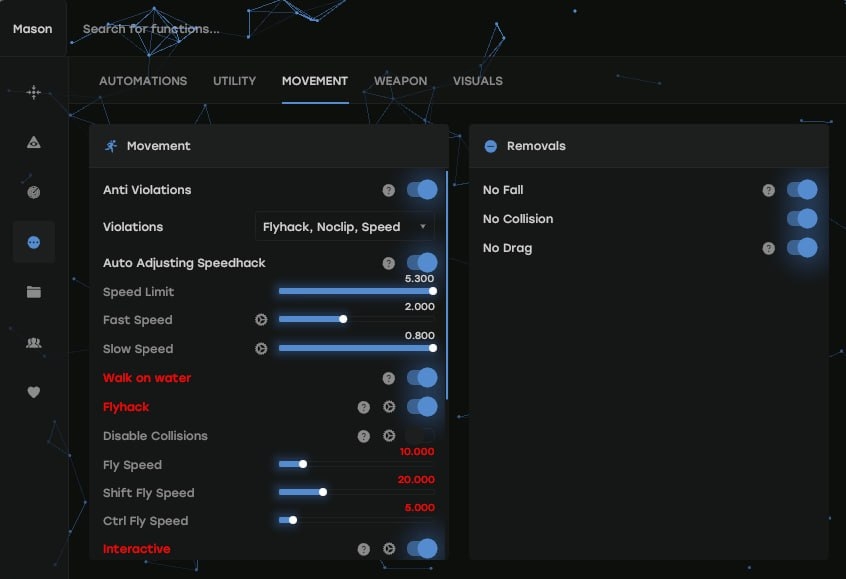This screenshot has height=579, width=846.
Task: Click the group users sidebar icon
Action: pos(33,343)
